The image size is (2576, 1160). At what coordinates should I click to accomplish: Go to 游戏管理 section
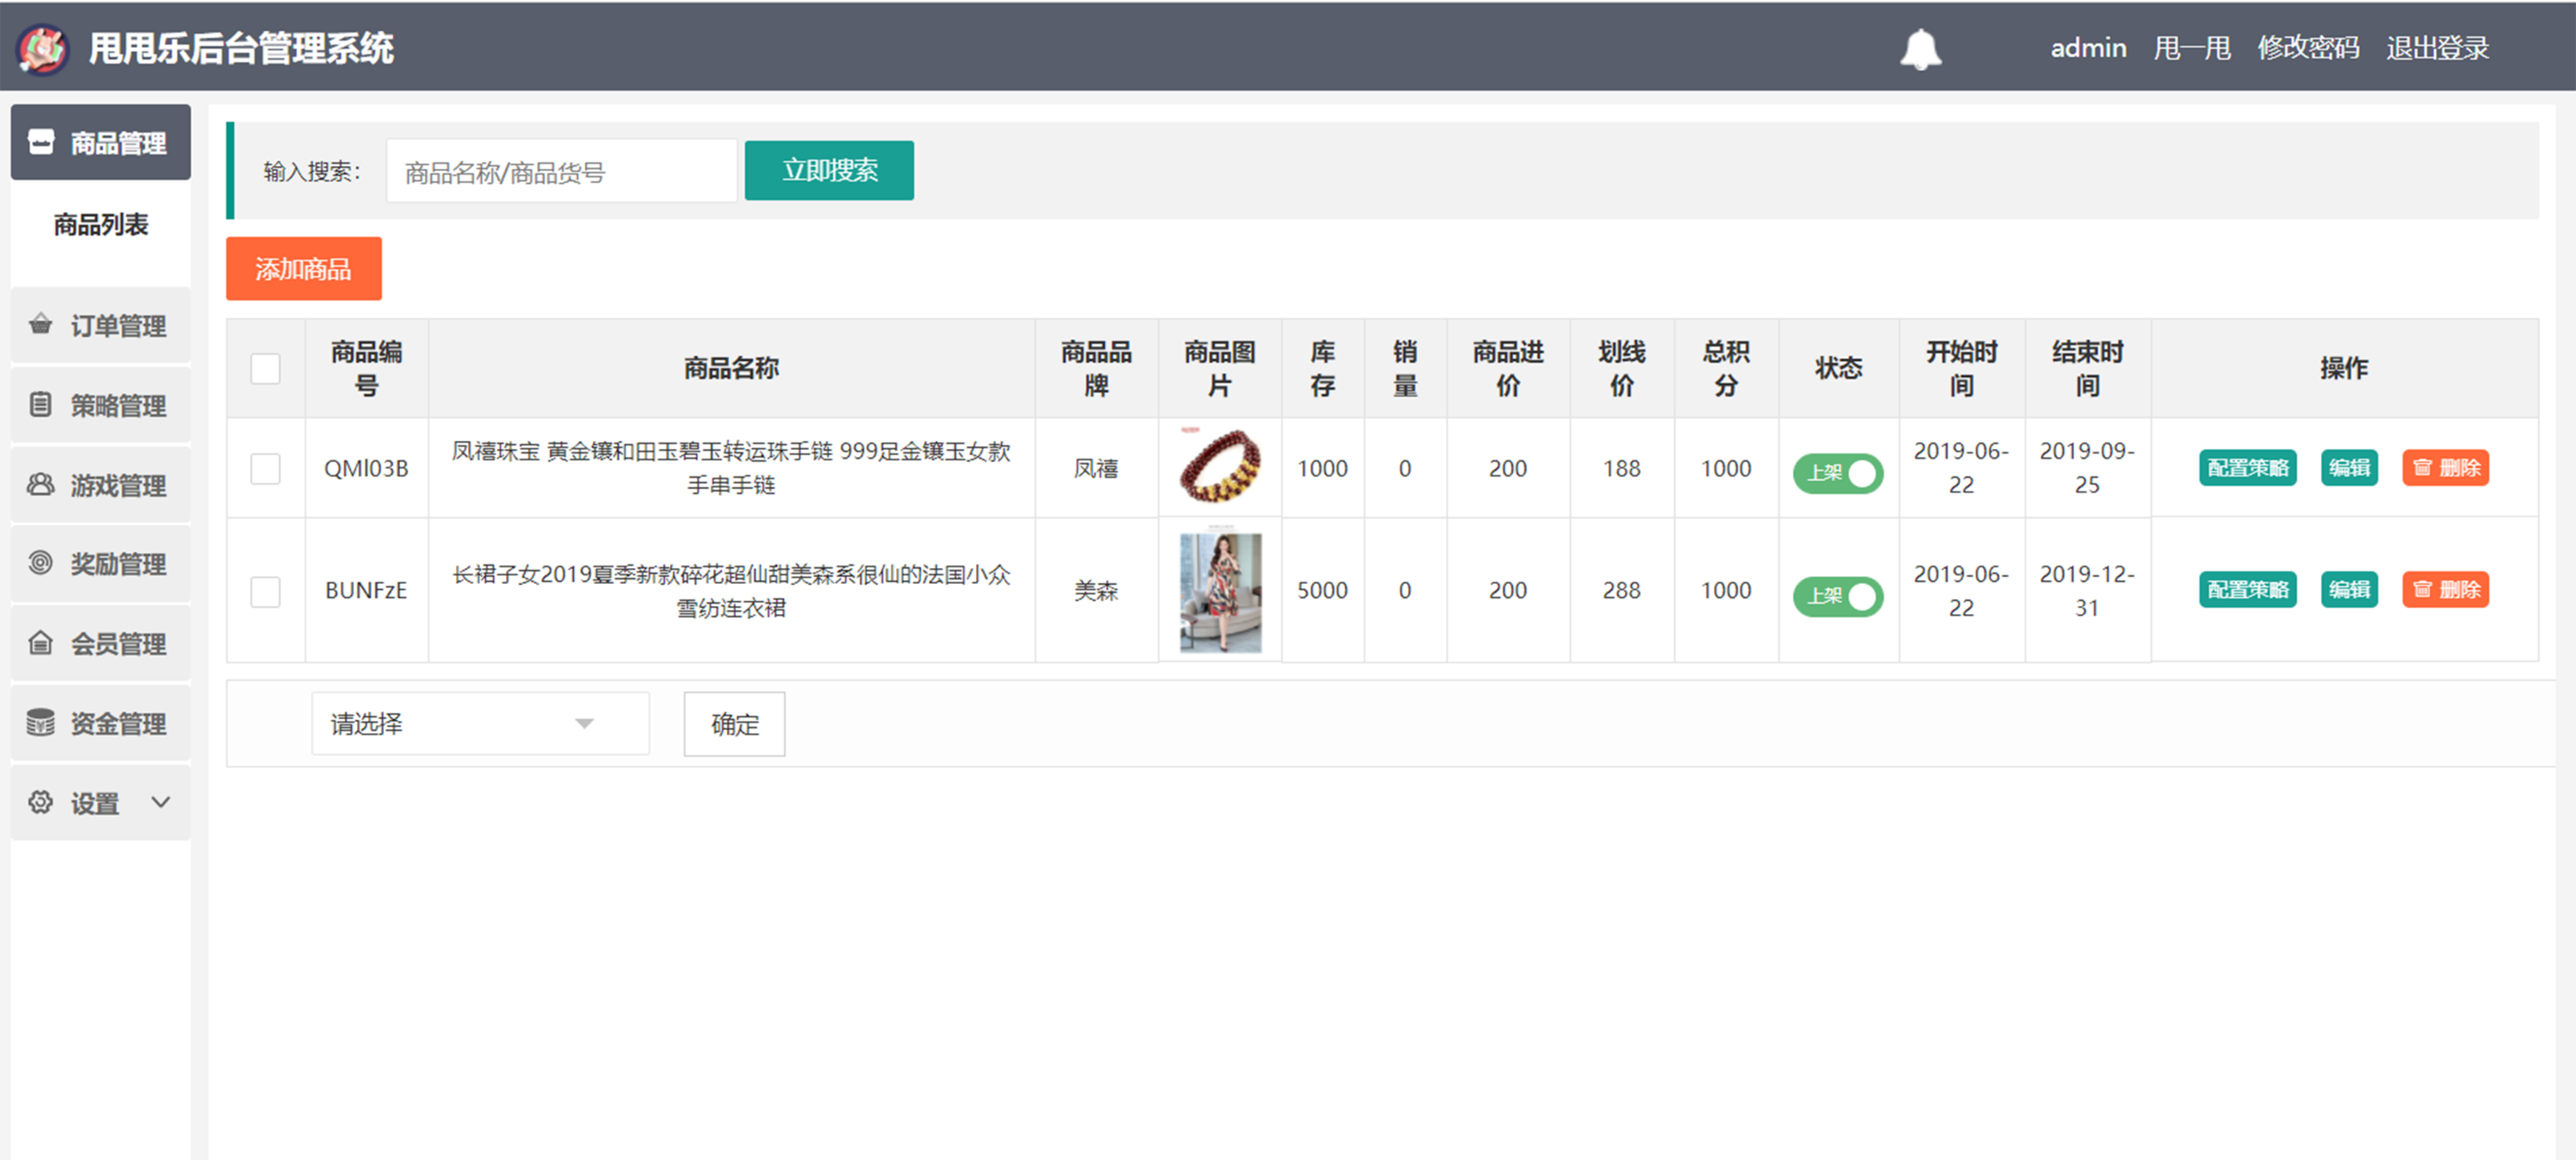tap(101, 485)
